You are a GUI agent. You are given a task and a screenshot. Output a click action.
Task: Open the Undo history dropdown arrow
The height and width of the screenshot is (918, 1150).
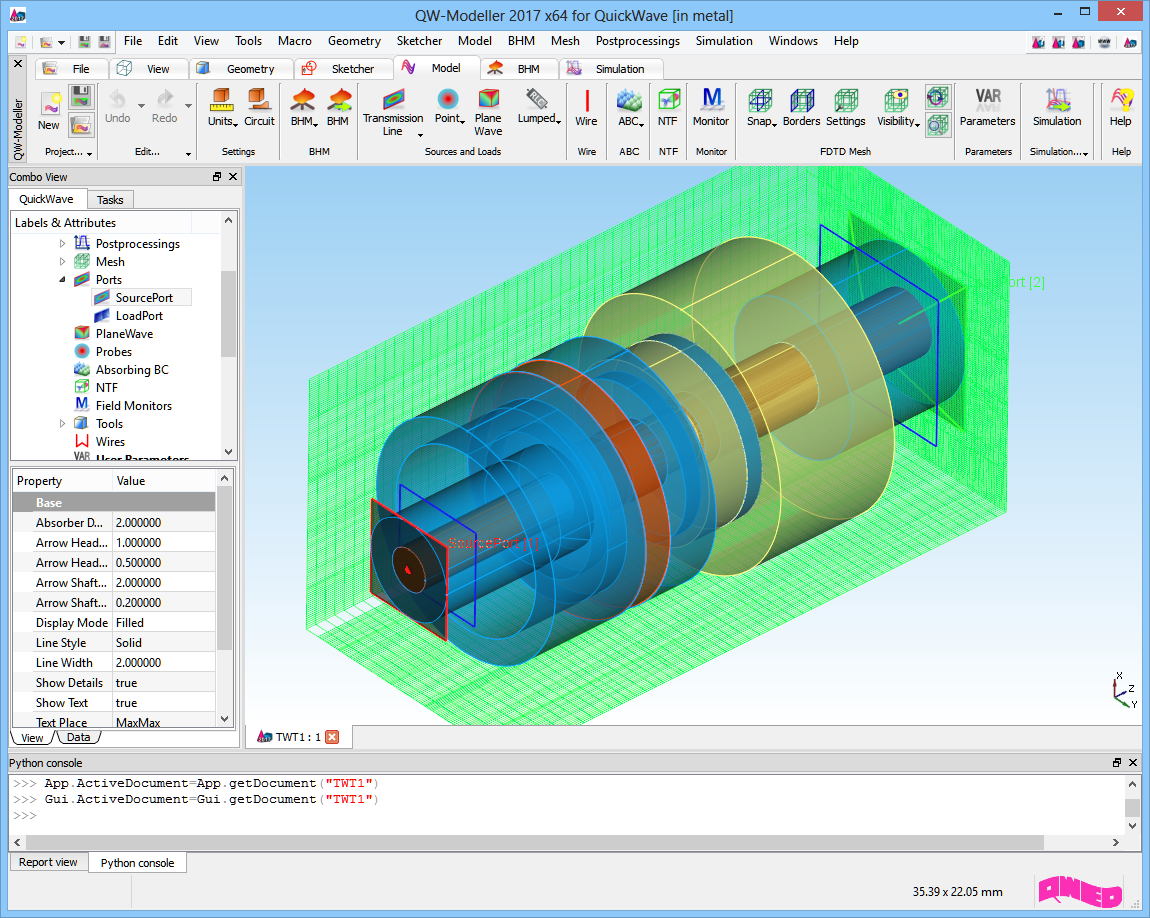coord(141,106)
